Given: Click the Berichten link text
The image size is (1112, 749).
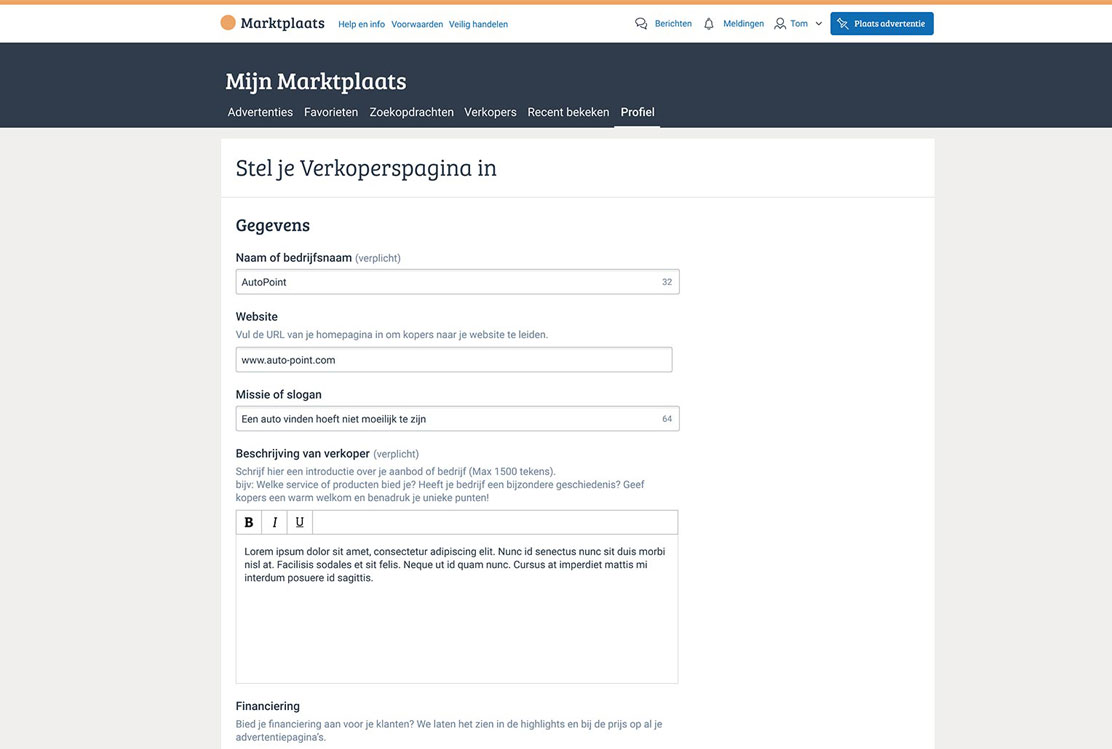Looking at the screenshot, I should tap(673, 23).
